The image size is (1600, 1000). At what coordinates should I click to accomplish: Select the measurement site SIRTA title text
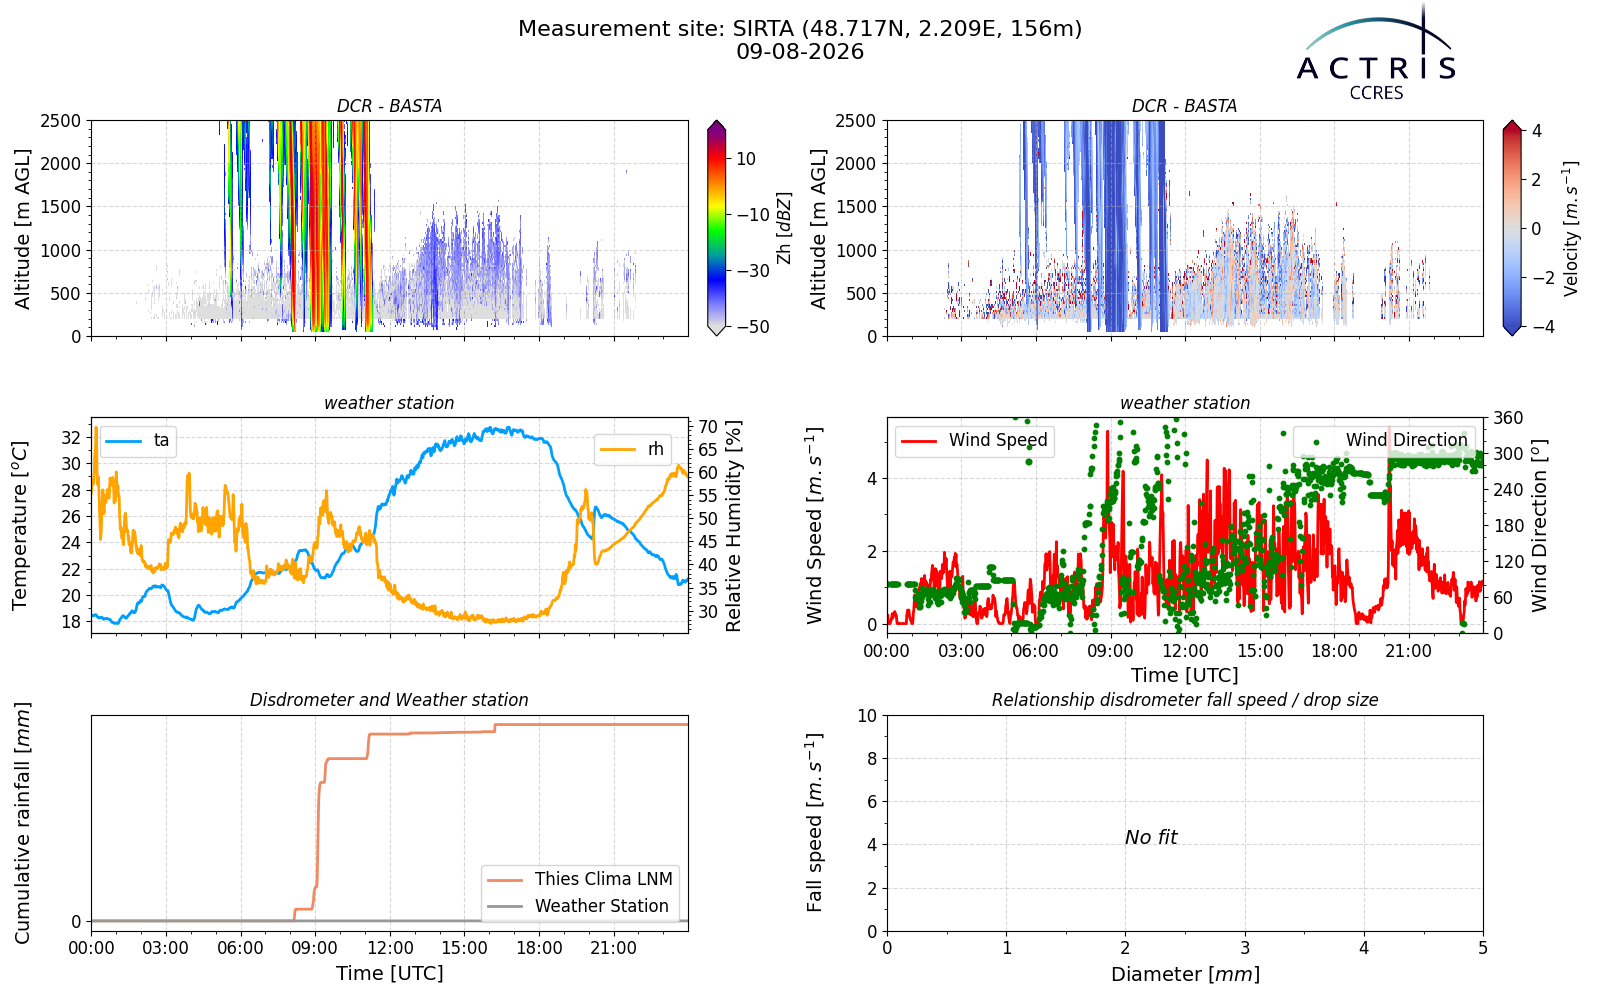(x=800, y=29)
